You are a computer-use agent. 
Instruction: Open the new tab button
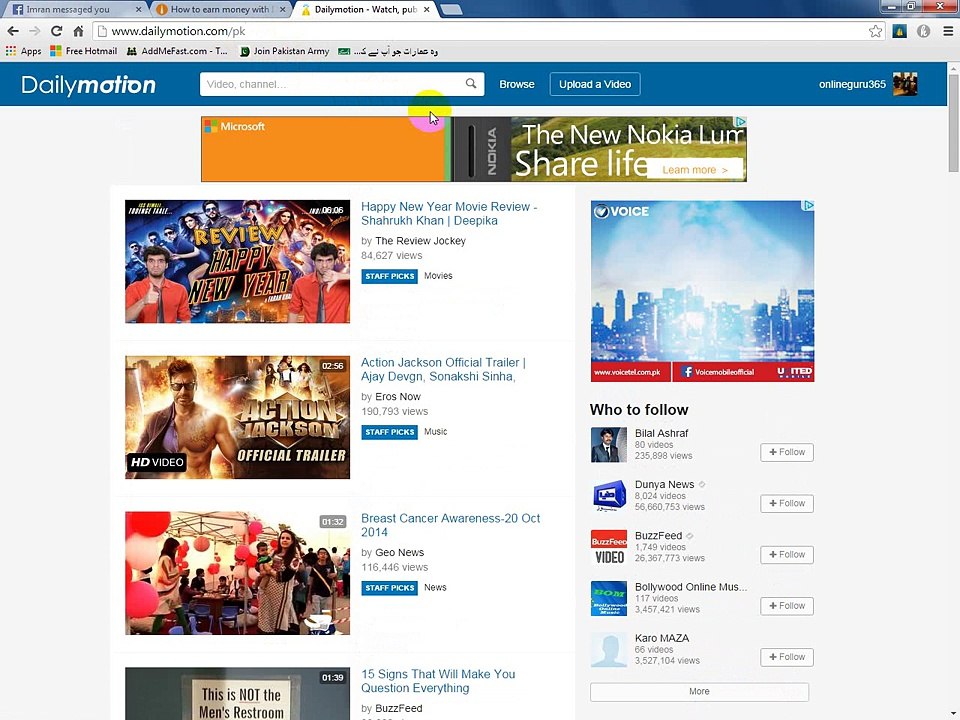451,9
